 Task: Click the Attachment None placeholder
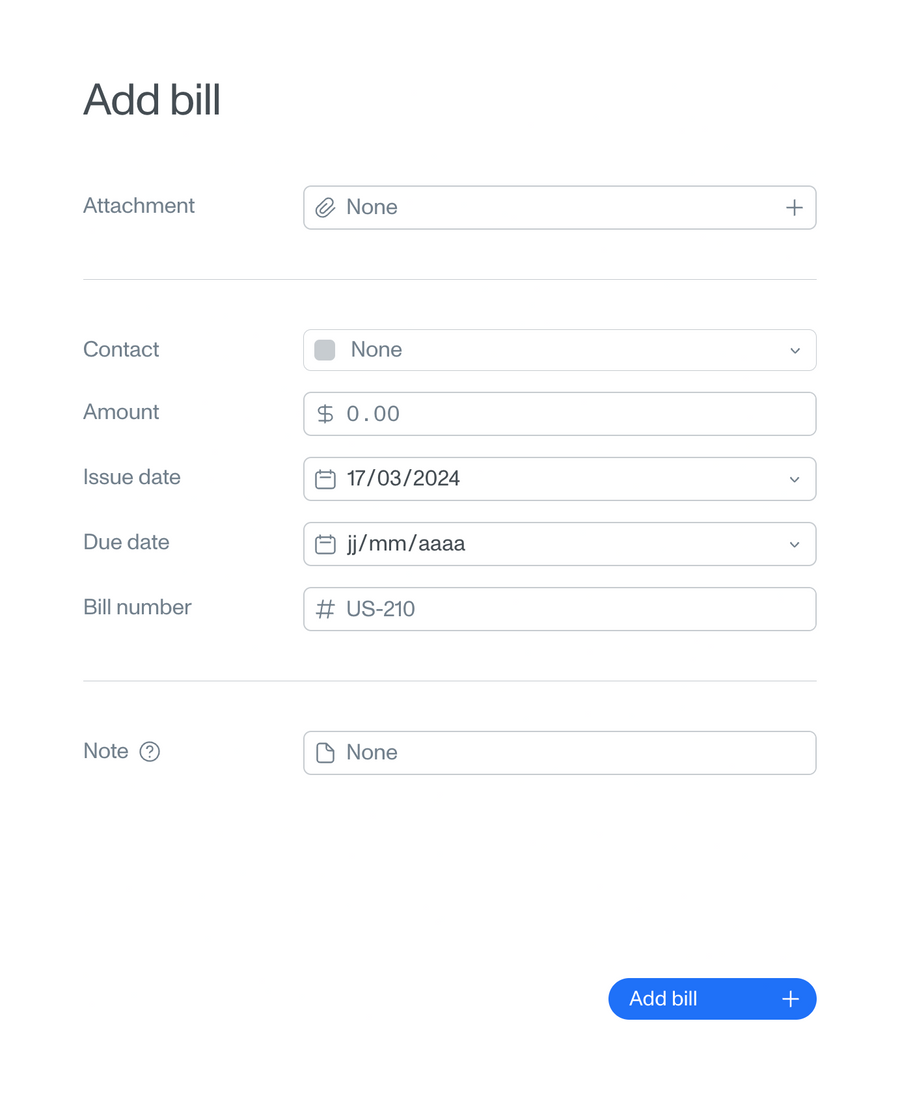pyautogui.click(x=371, y=207)
